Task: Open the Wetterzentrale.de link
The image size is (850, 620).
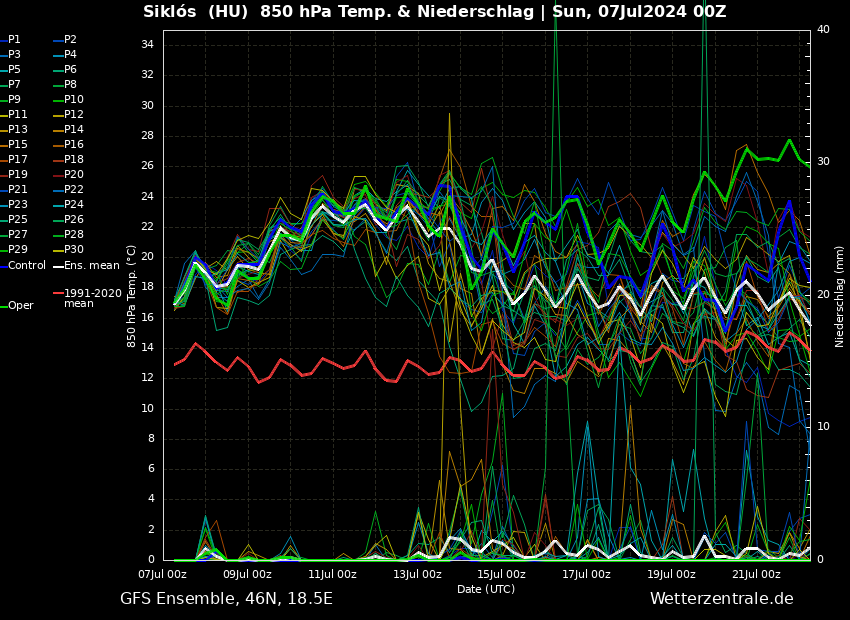Action: 721,599
